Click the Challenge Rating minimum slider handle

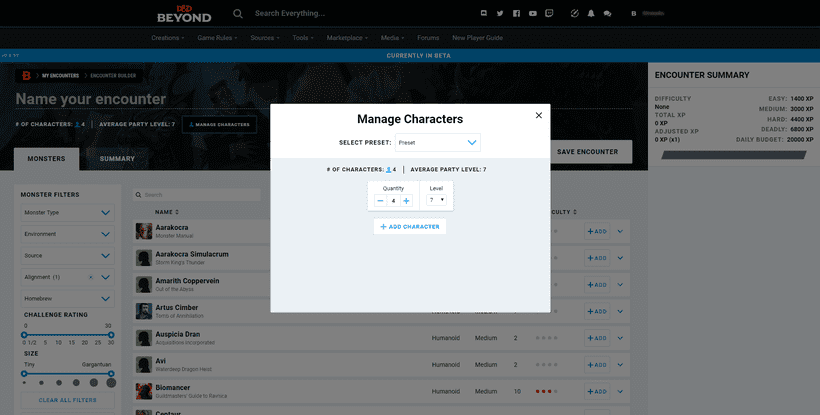24,335
